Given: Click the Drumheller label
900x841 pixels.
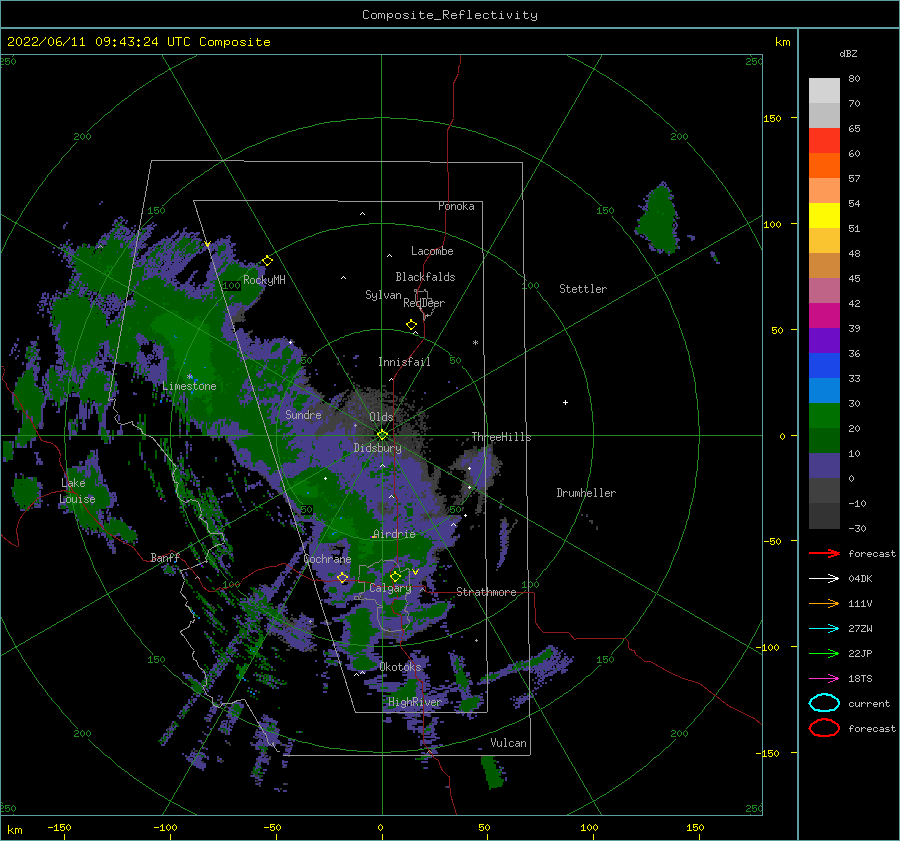Looking at the screenshot, I should pos(586,493).
